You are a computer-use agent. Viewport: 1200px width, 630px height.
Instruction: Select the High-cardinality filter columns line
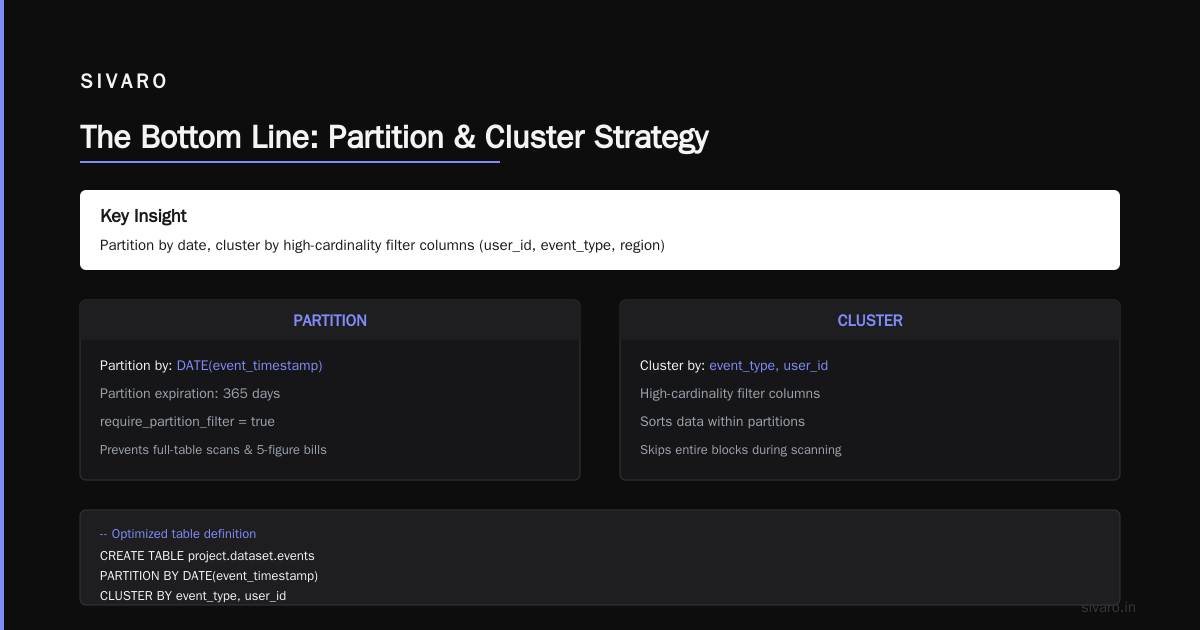tap(730, 394)
